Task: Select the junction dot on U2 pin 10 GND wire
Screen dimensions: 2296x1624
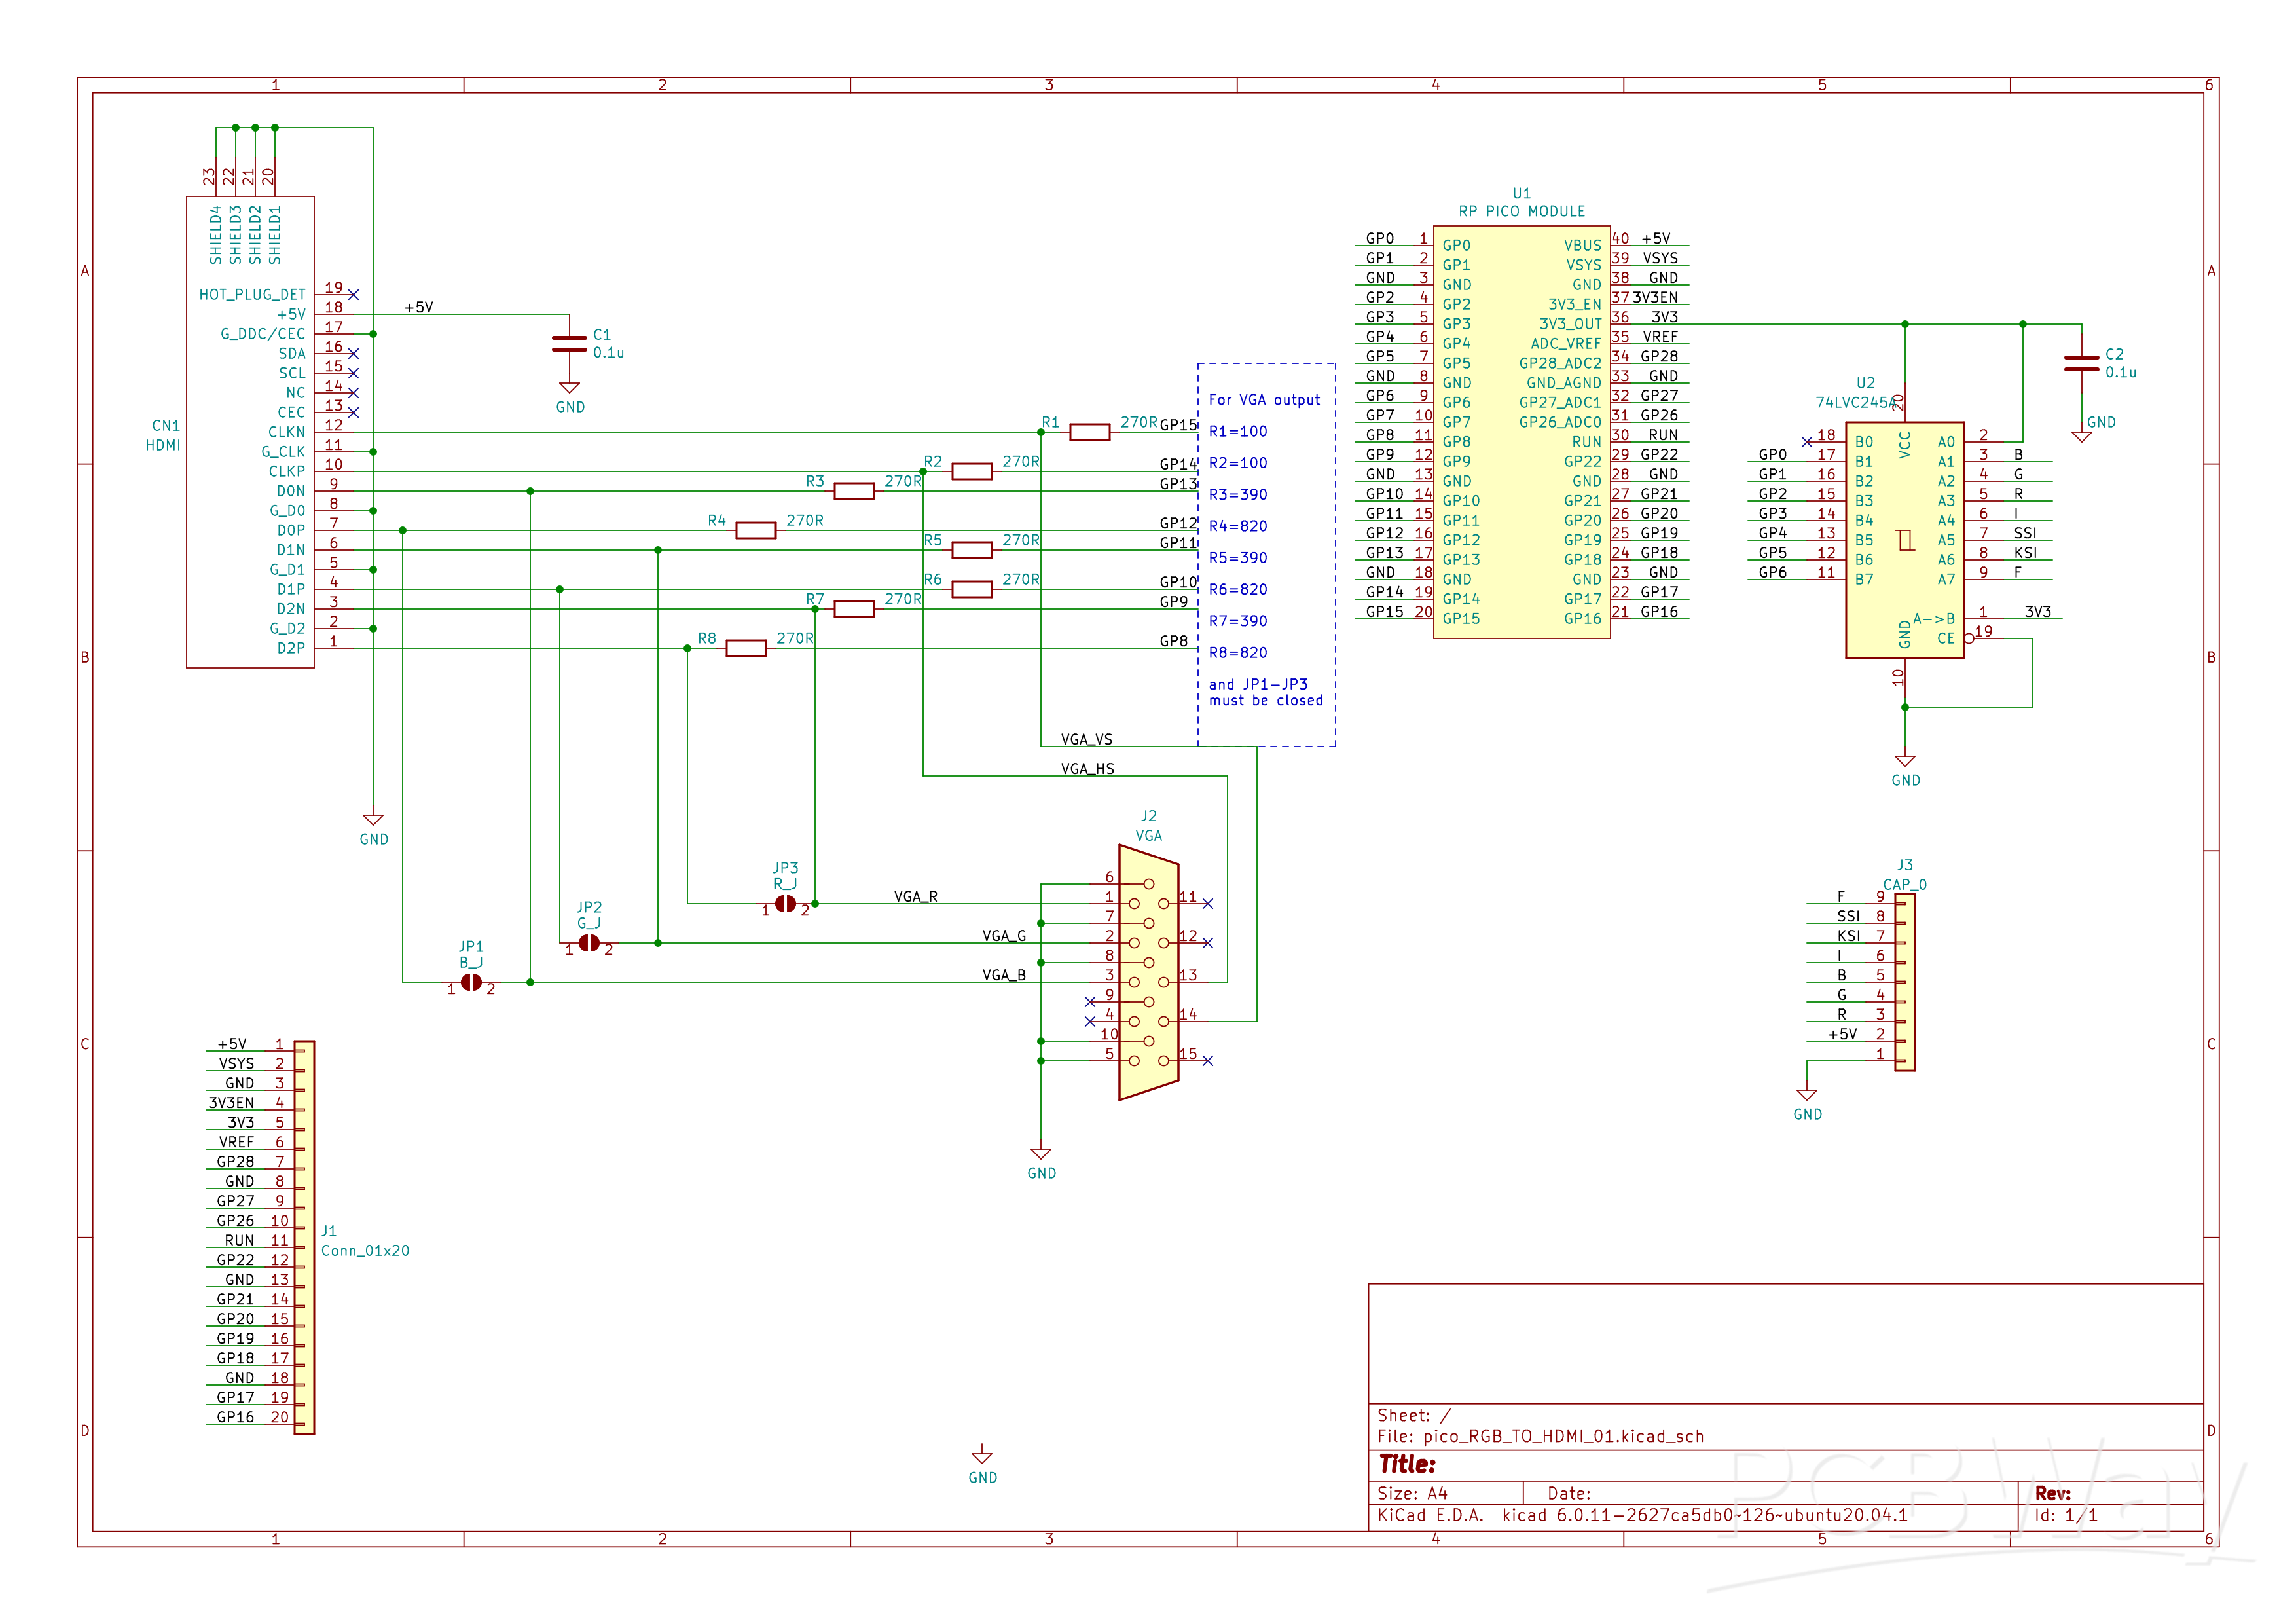Action: point(1904,707)
